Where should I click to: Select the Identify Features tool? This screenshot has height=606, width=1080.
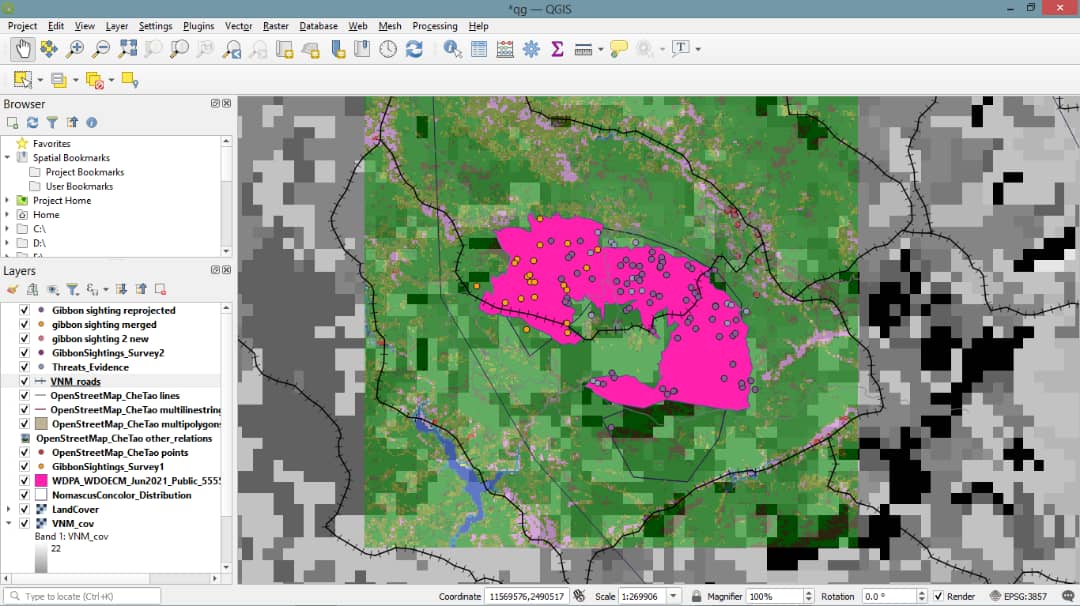tap(453, 49)
